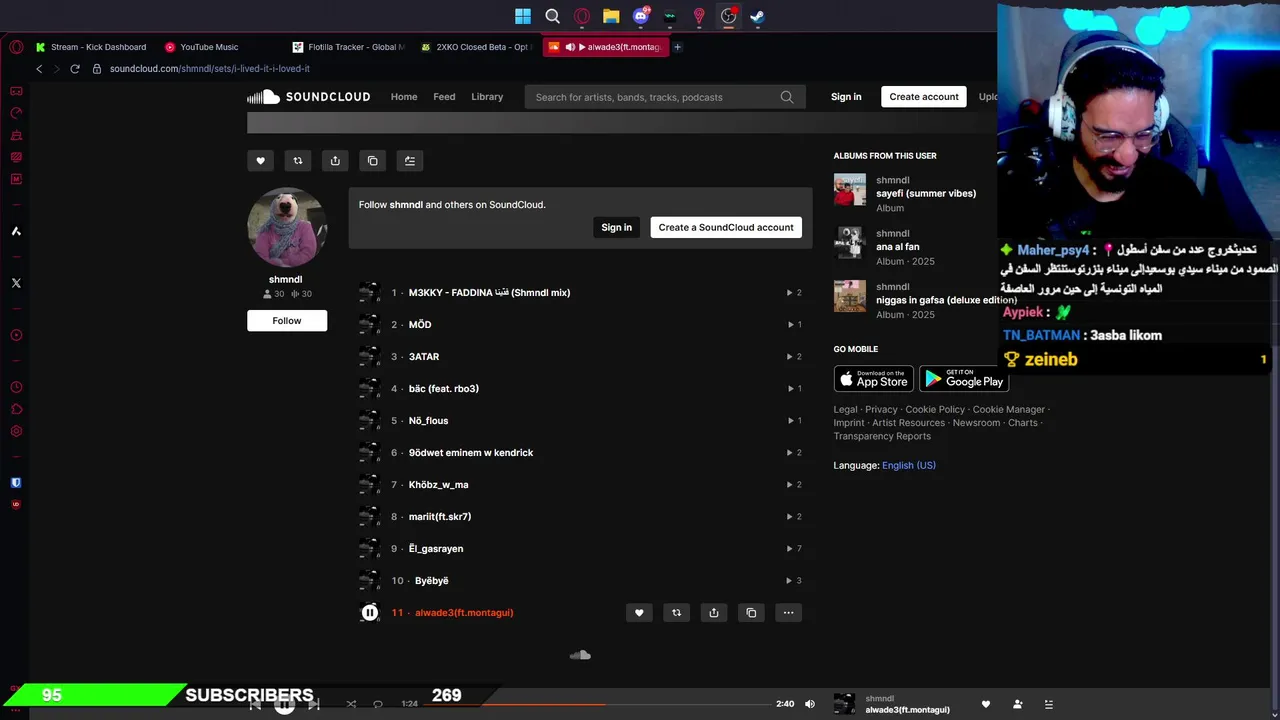The height and width of the screenshot is (720, 1280).
Task: Play track 3ATAR
Action: (x=424, y=356)
